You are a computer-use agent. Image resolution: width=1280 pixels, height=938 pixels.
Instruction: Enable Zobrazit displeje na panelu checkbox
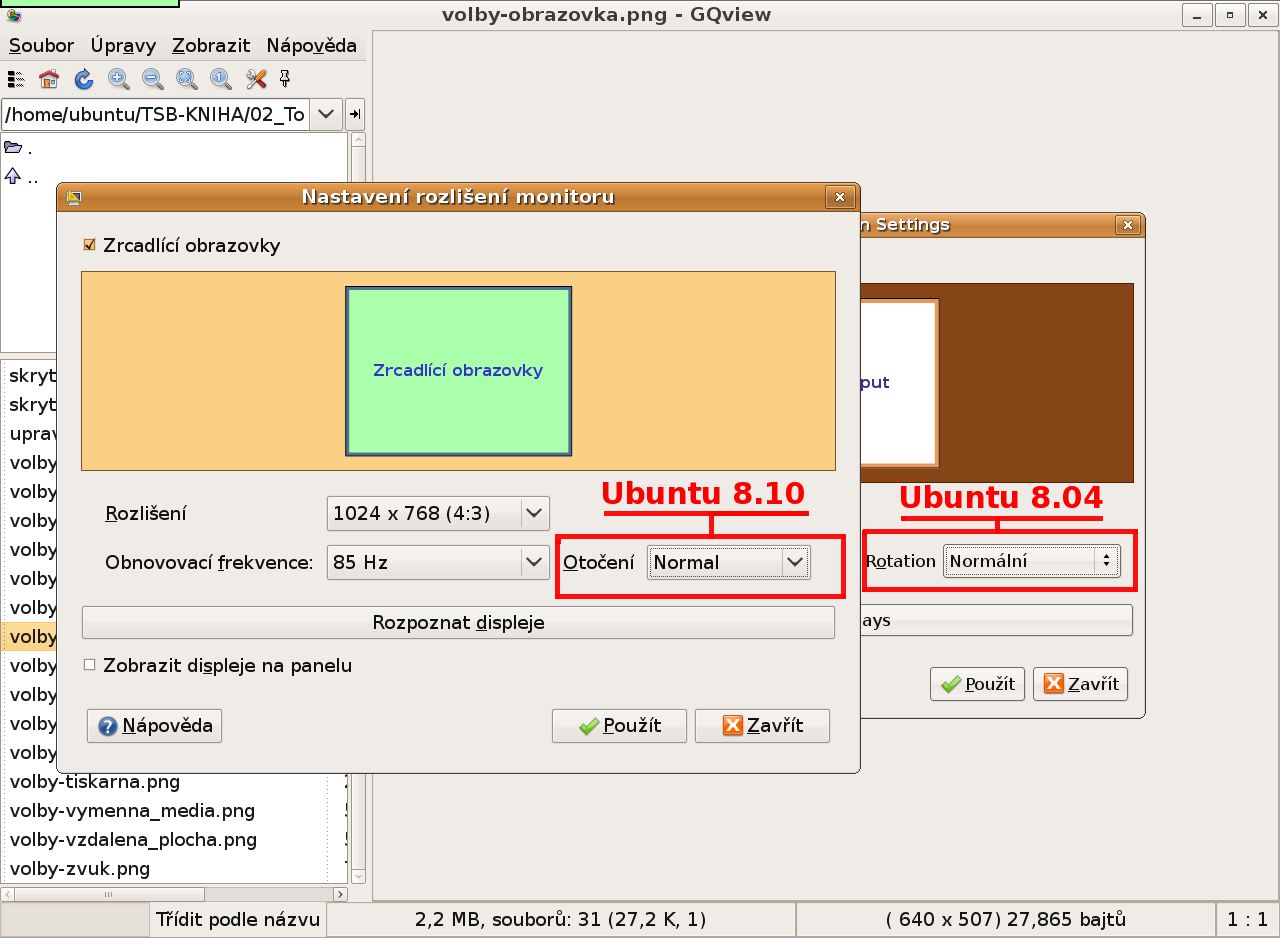pyautogui.click(x=90, y=665)
